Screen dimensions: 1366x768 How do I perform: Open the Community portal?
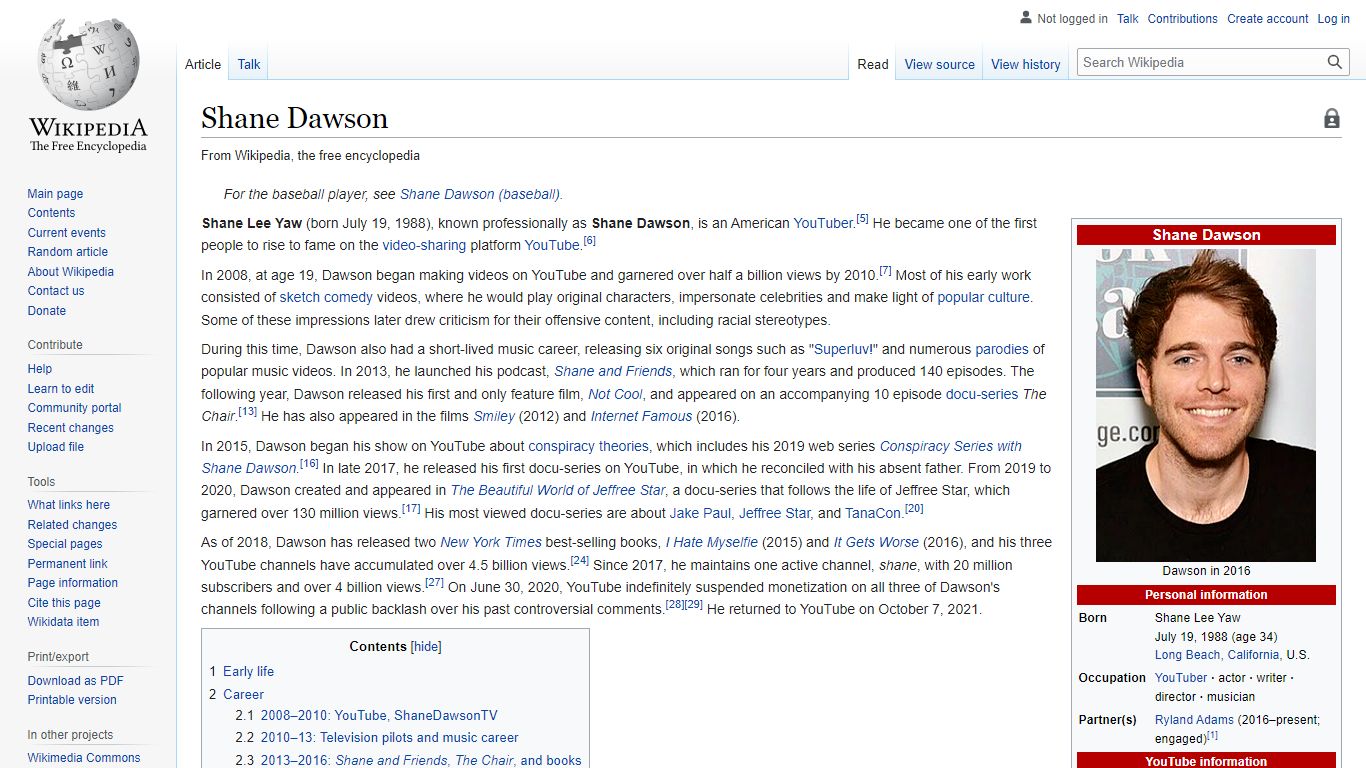(x=74, y=408)
